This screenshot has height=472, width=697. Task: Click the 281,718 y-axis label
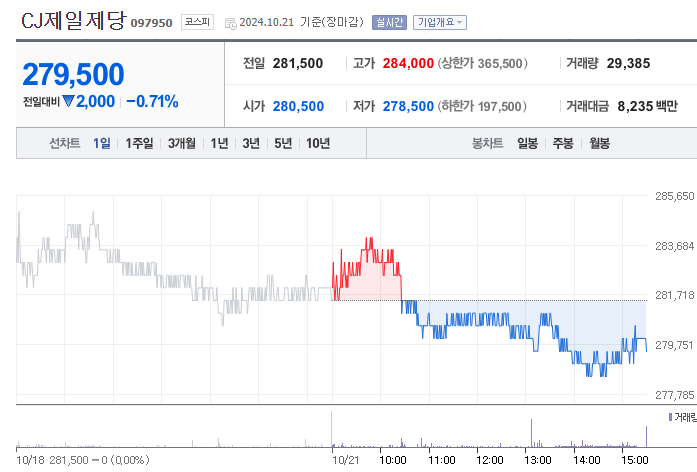[x=674, y=295]
